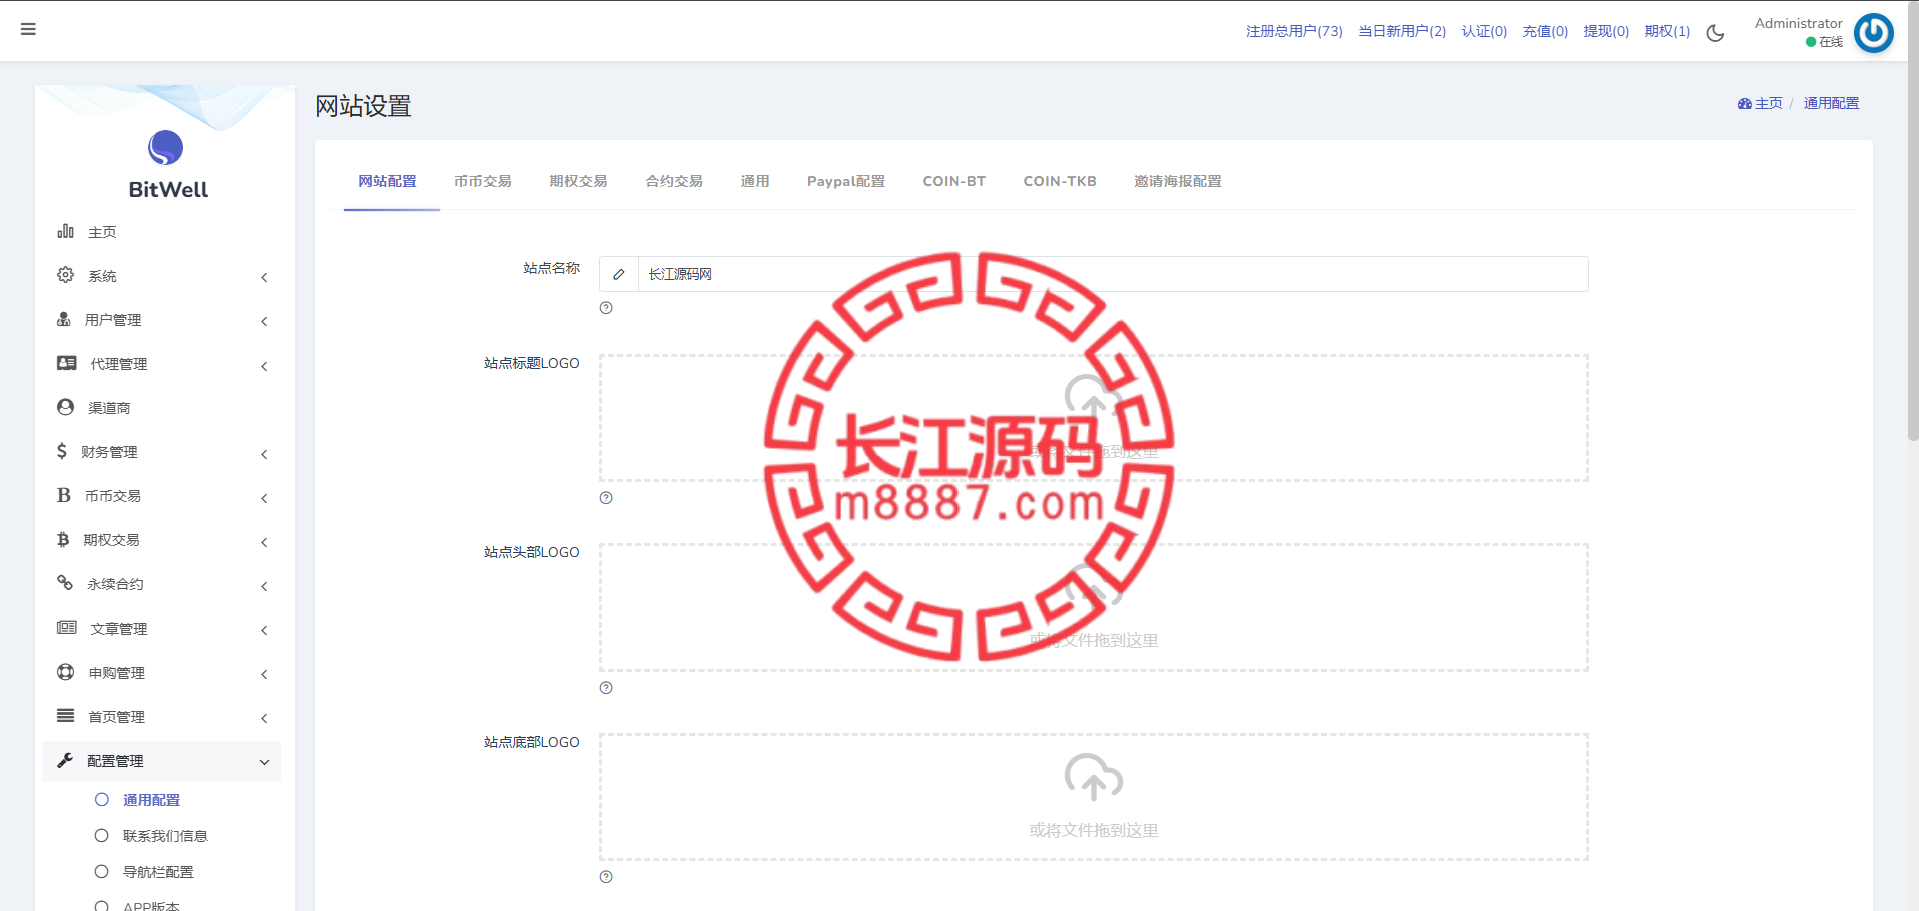This screenshot has height=911, width=1919.
Task: Open 主页 dashboard chart icon
Action: pyautogui.click(x=65, y=231)
